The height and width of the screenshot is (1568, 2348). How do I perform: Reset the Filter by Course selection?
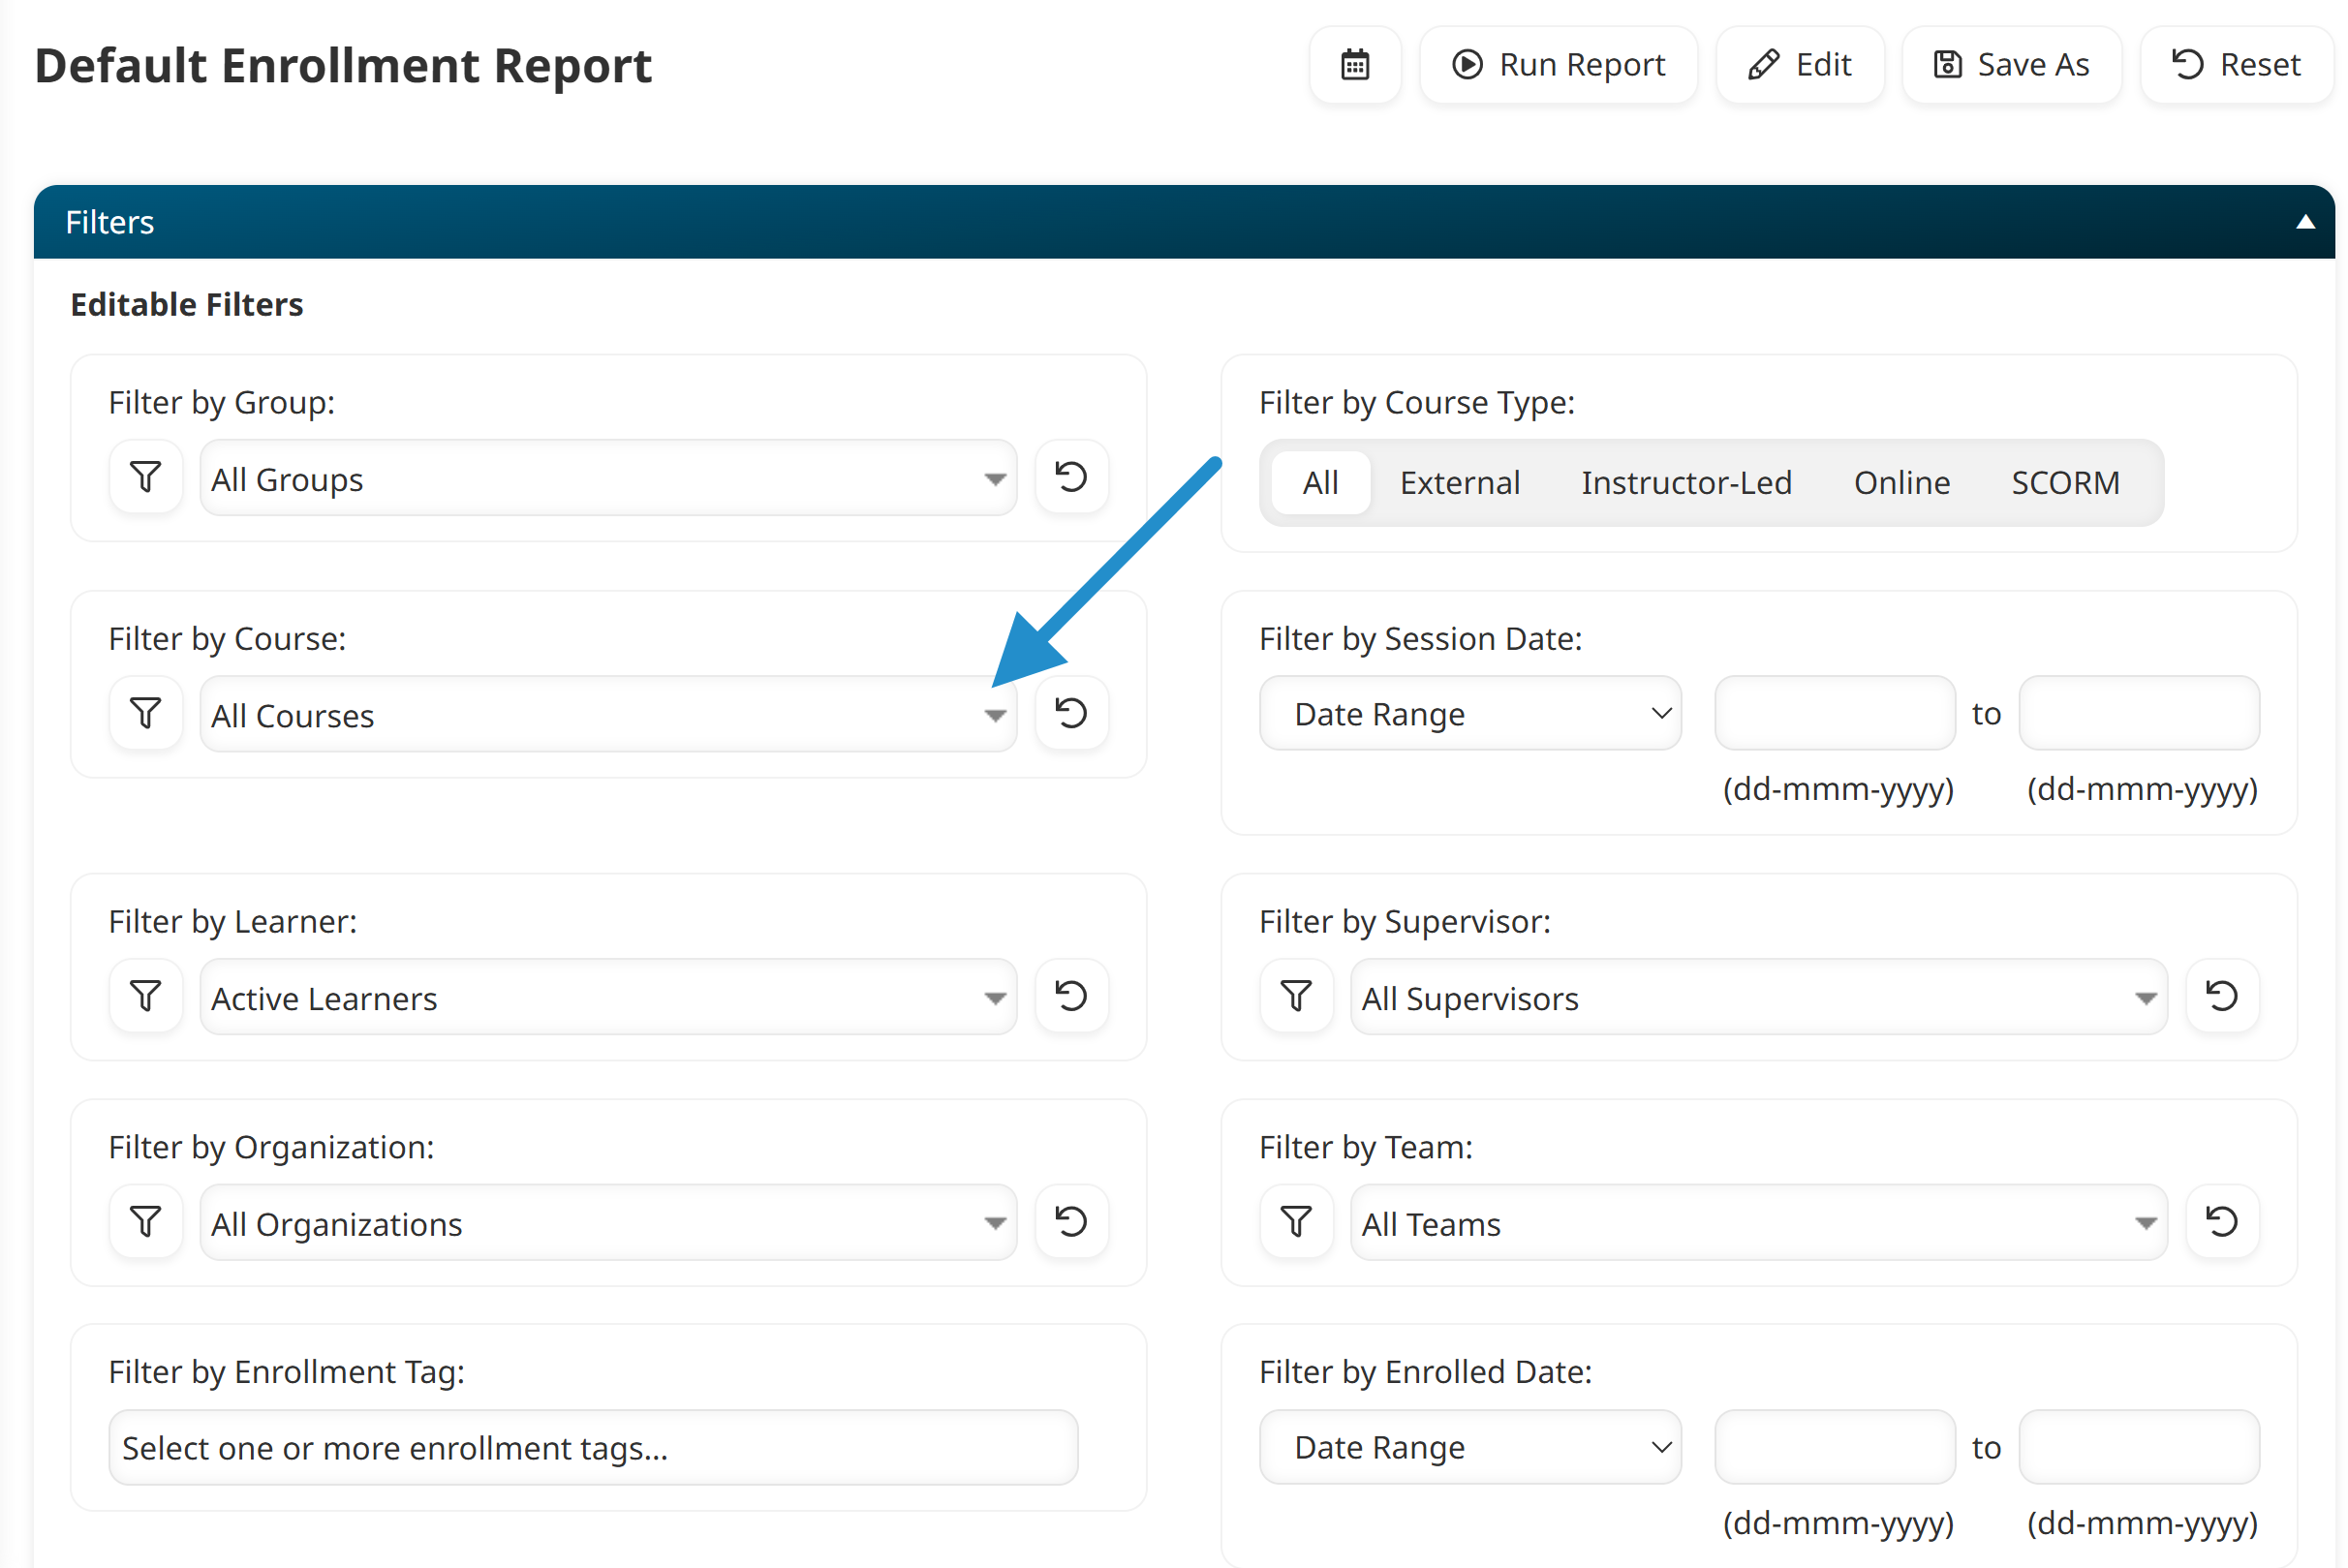1071,713
